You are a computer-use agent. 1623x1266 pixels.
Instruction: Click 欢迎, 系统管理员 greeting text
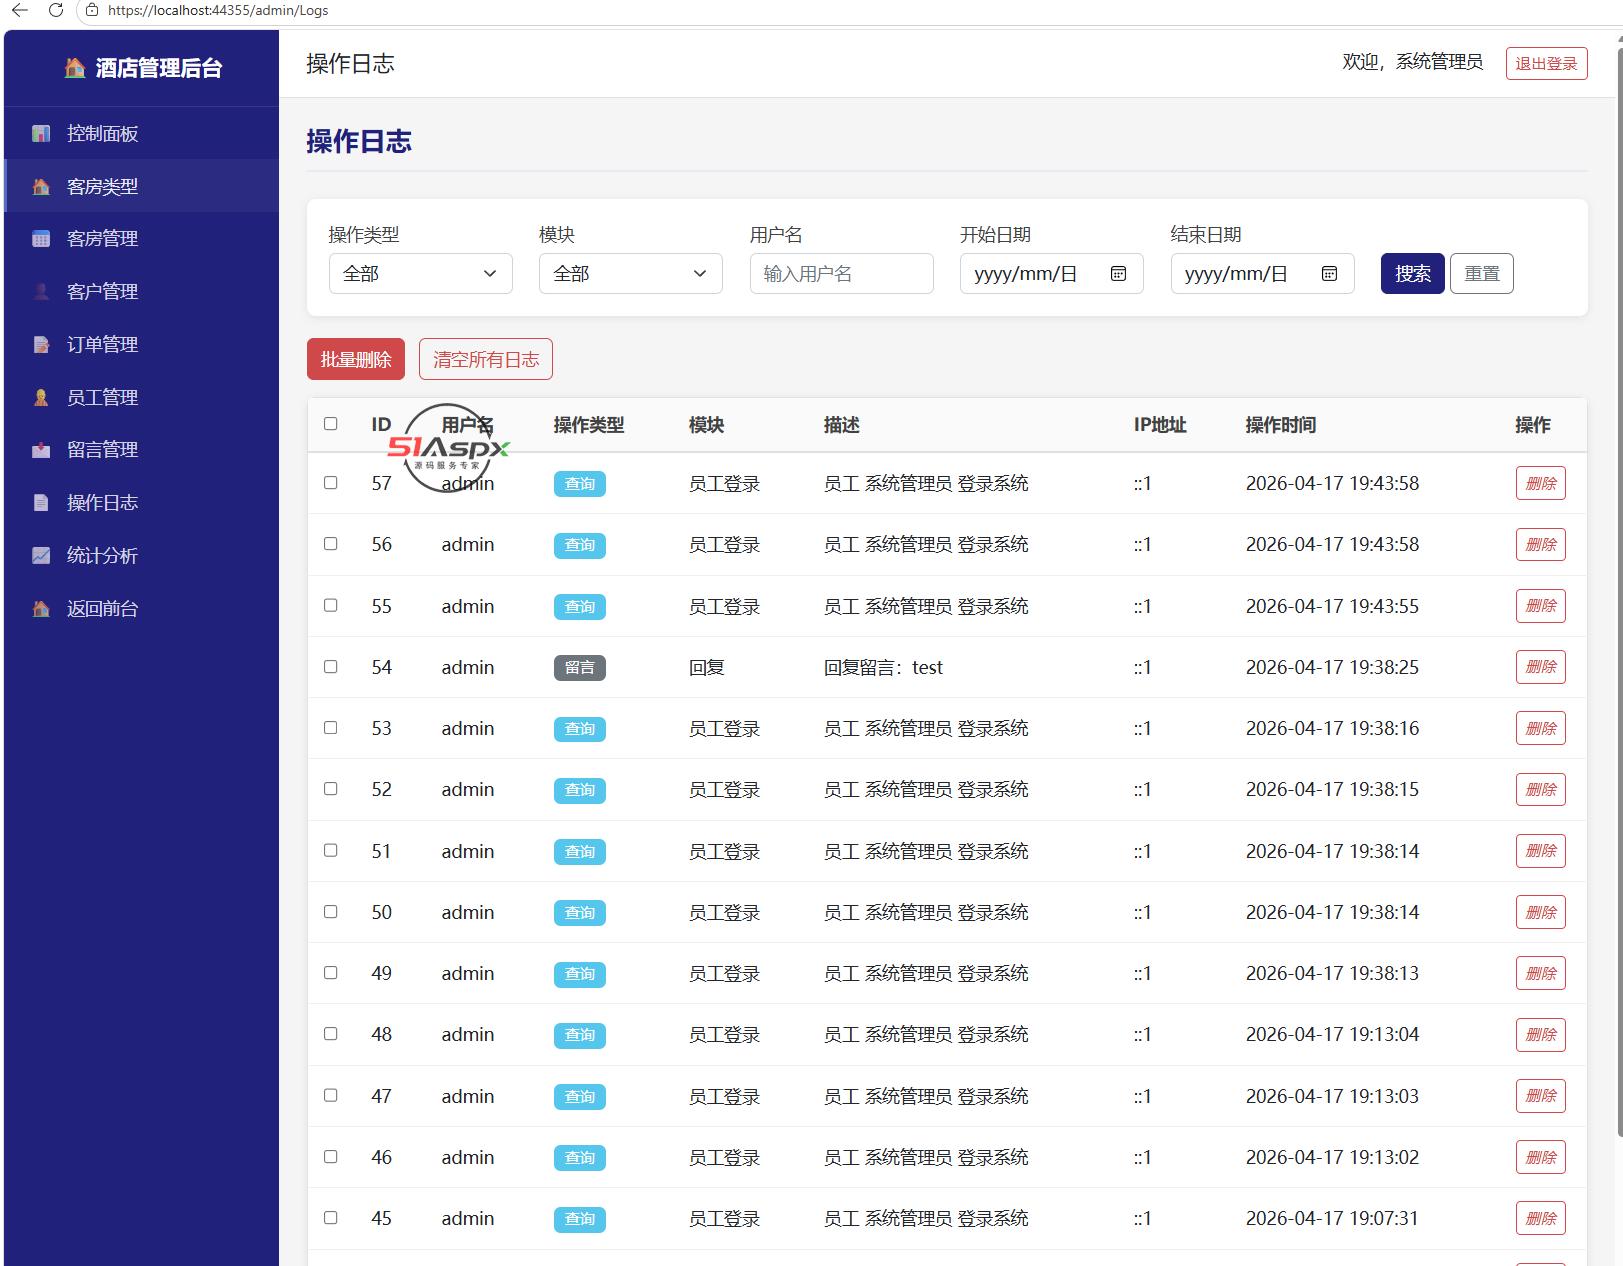point(1412,62)
